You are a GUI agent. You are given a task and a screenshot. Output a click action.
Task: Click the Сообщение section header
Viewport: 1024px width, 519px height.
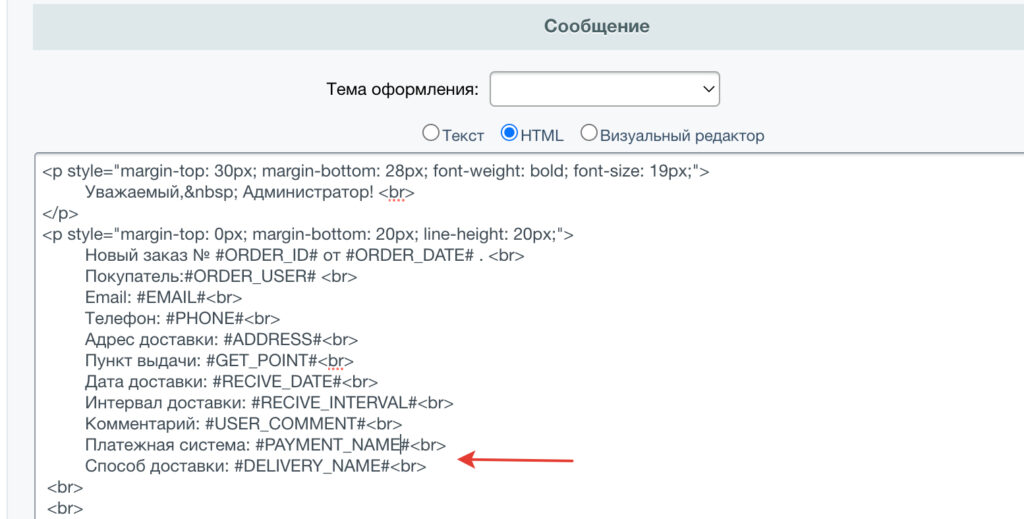click(x=596, y=26)
